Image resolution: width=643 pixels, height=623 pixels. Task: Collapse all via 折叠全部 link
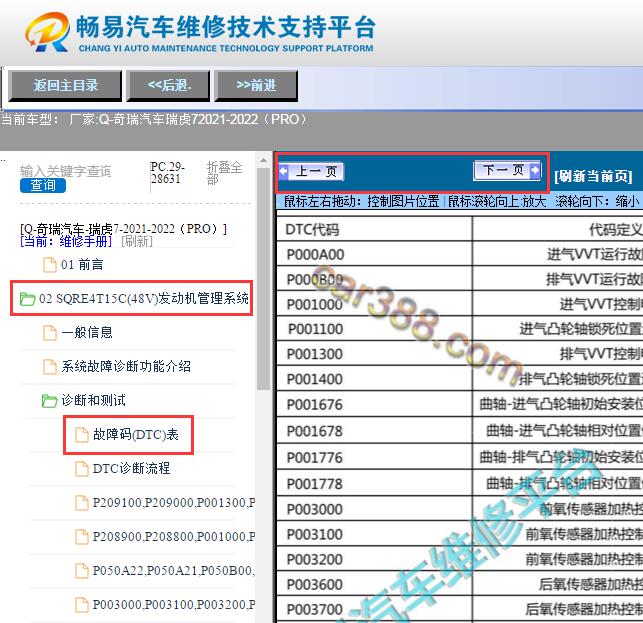[x=224, y=173]
